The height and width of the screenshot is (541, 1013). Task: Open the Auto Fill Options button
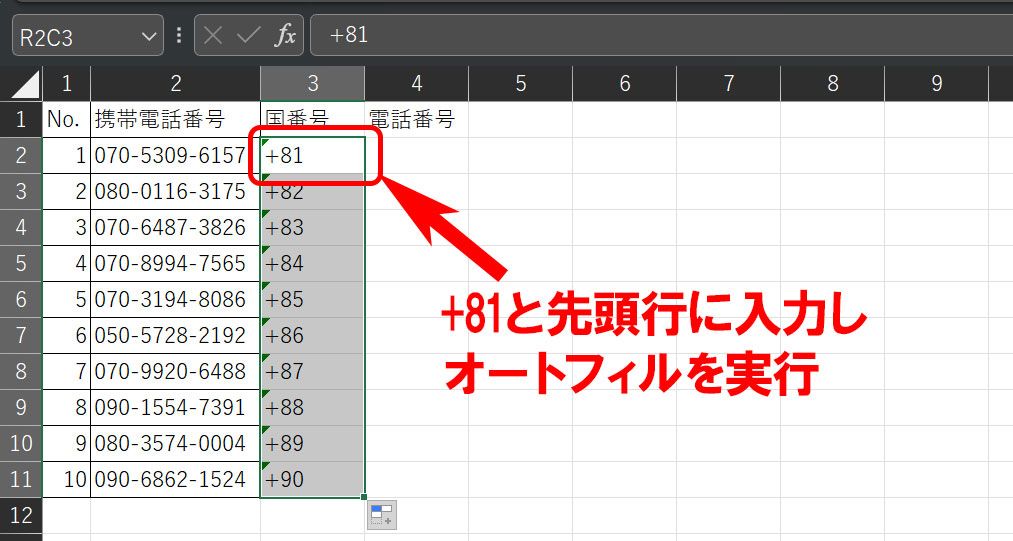tap(382, 515)
